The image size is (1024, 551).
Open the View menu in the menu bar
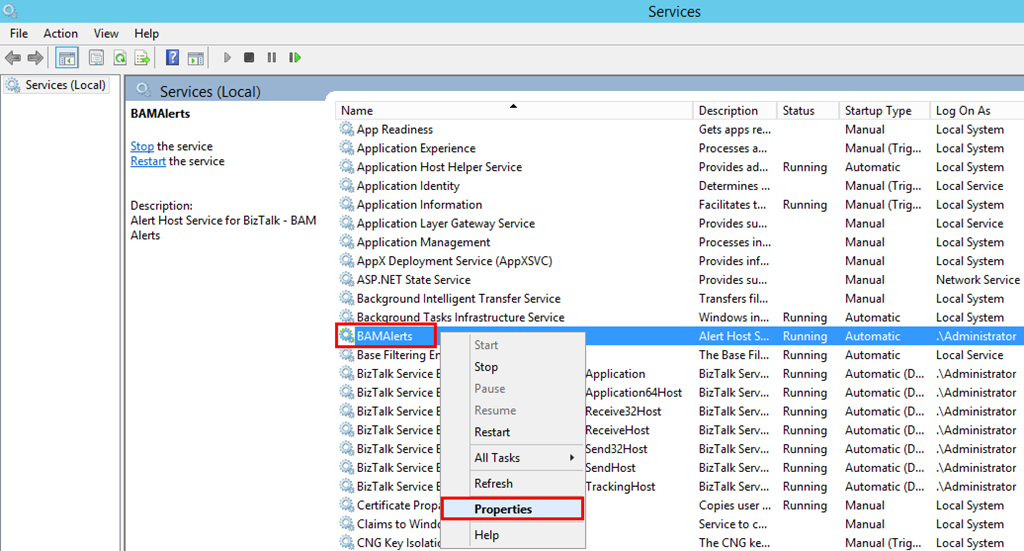coord(105,33)
